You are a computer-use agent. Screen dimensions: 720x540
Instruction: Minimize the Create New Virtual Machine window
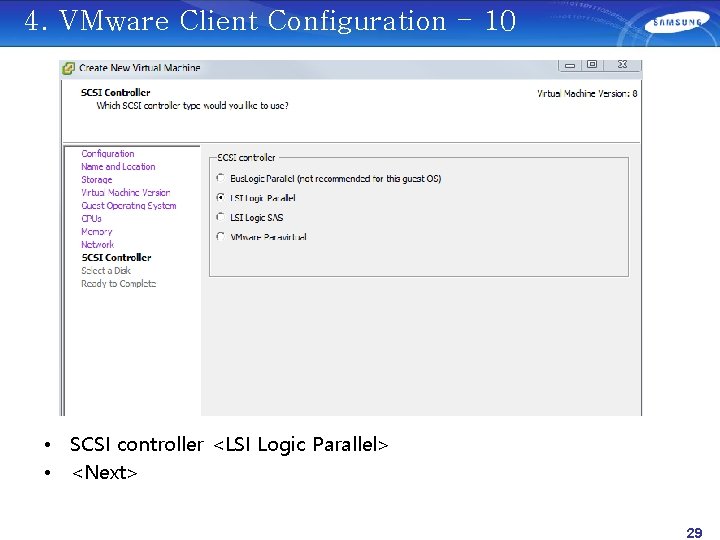pos(570,65)
